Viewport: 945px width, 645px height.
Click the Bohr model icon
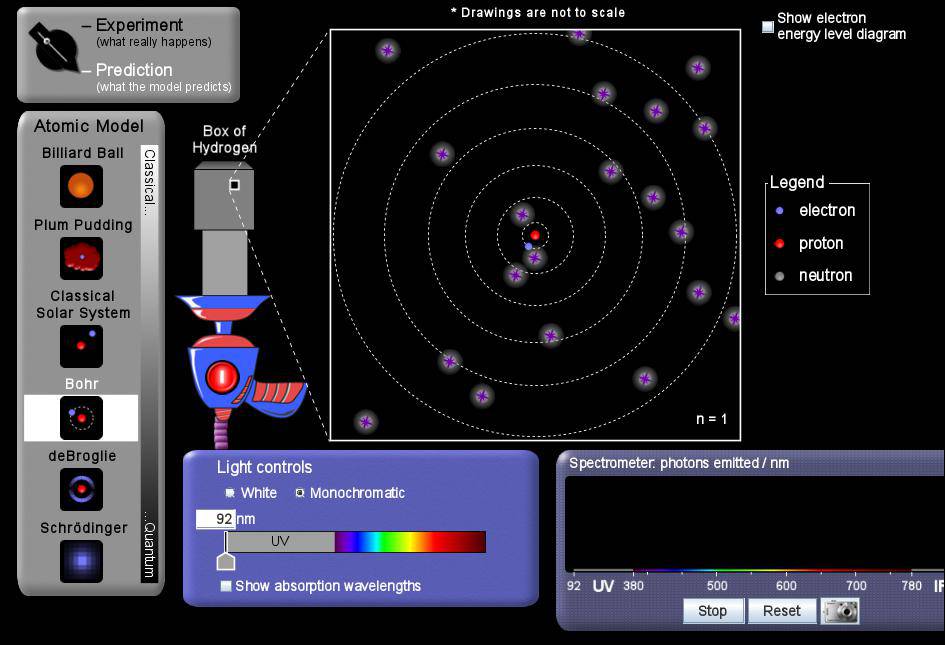pos(81,417)
